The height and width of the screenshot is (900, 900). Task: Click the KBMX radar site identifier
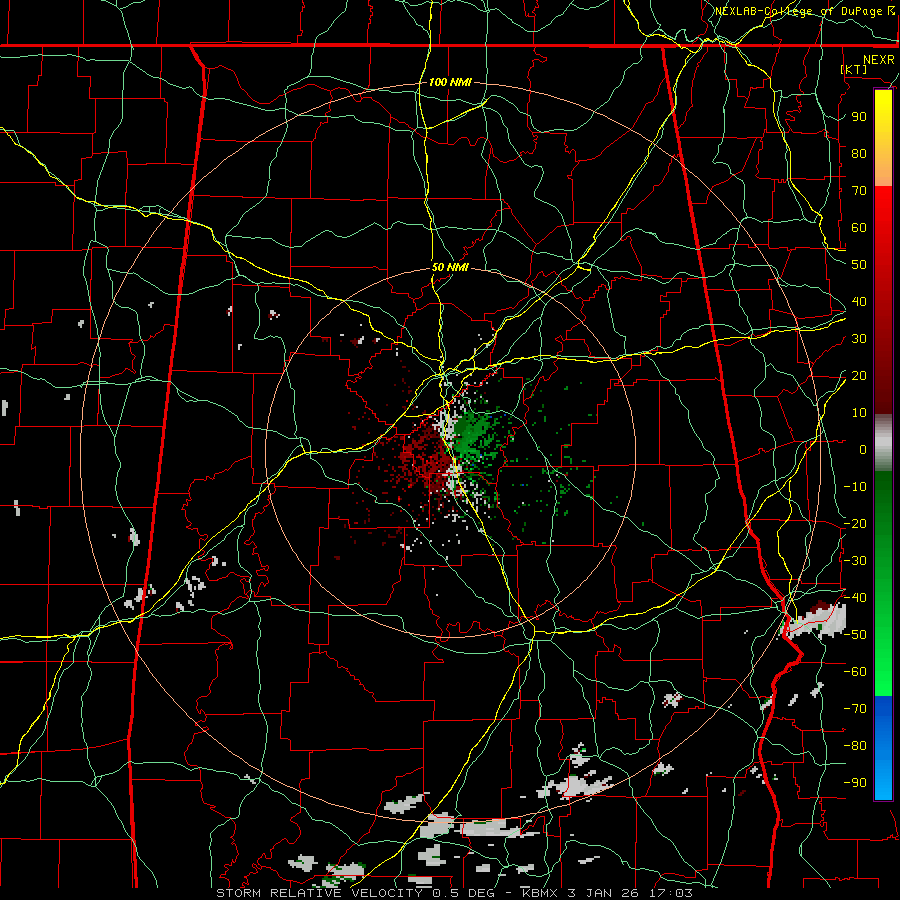coord(541,893)
